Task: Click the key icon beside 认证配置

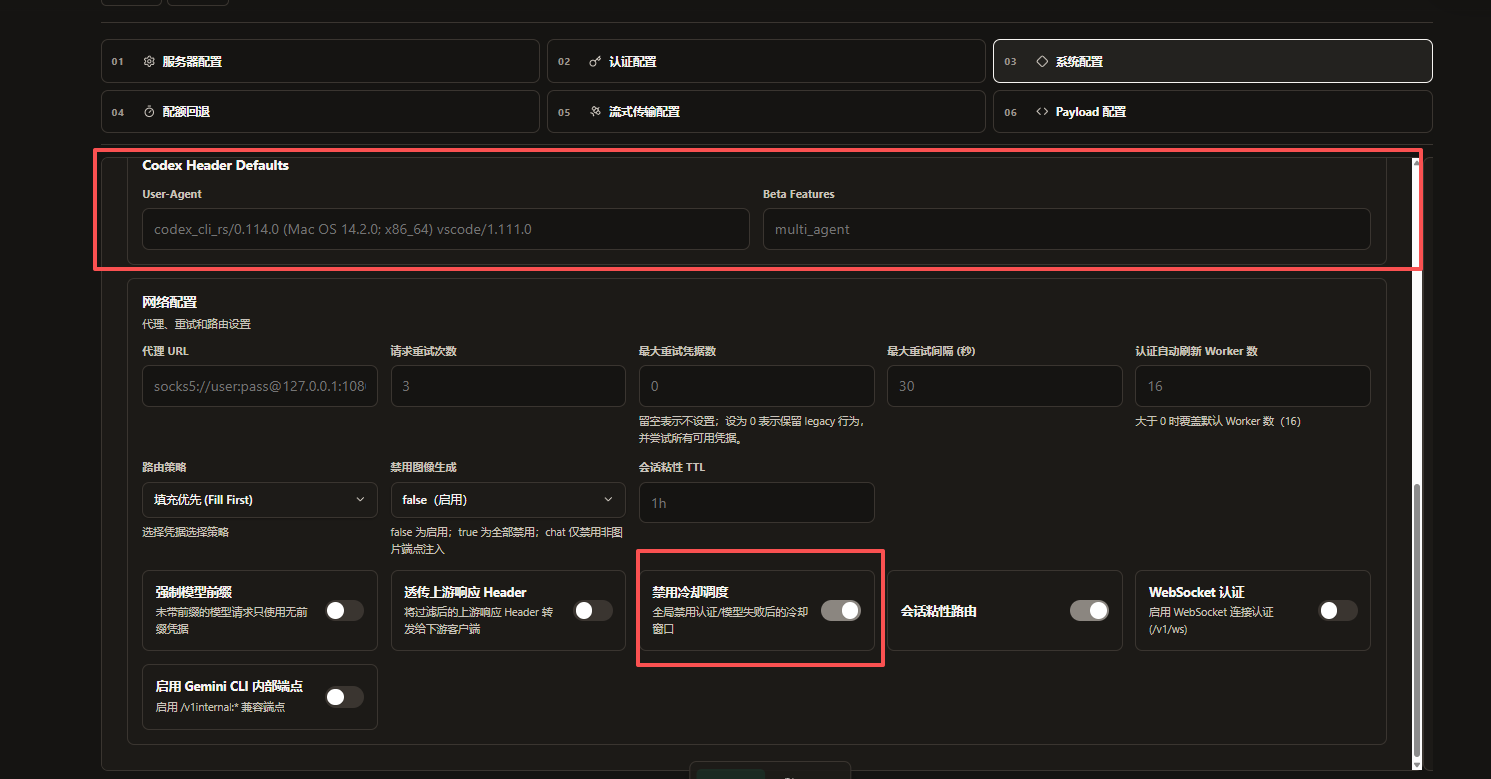Action: tap(595, 61)
